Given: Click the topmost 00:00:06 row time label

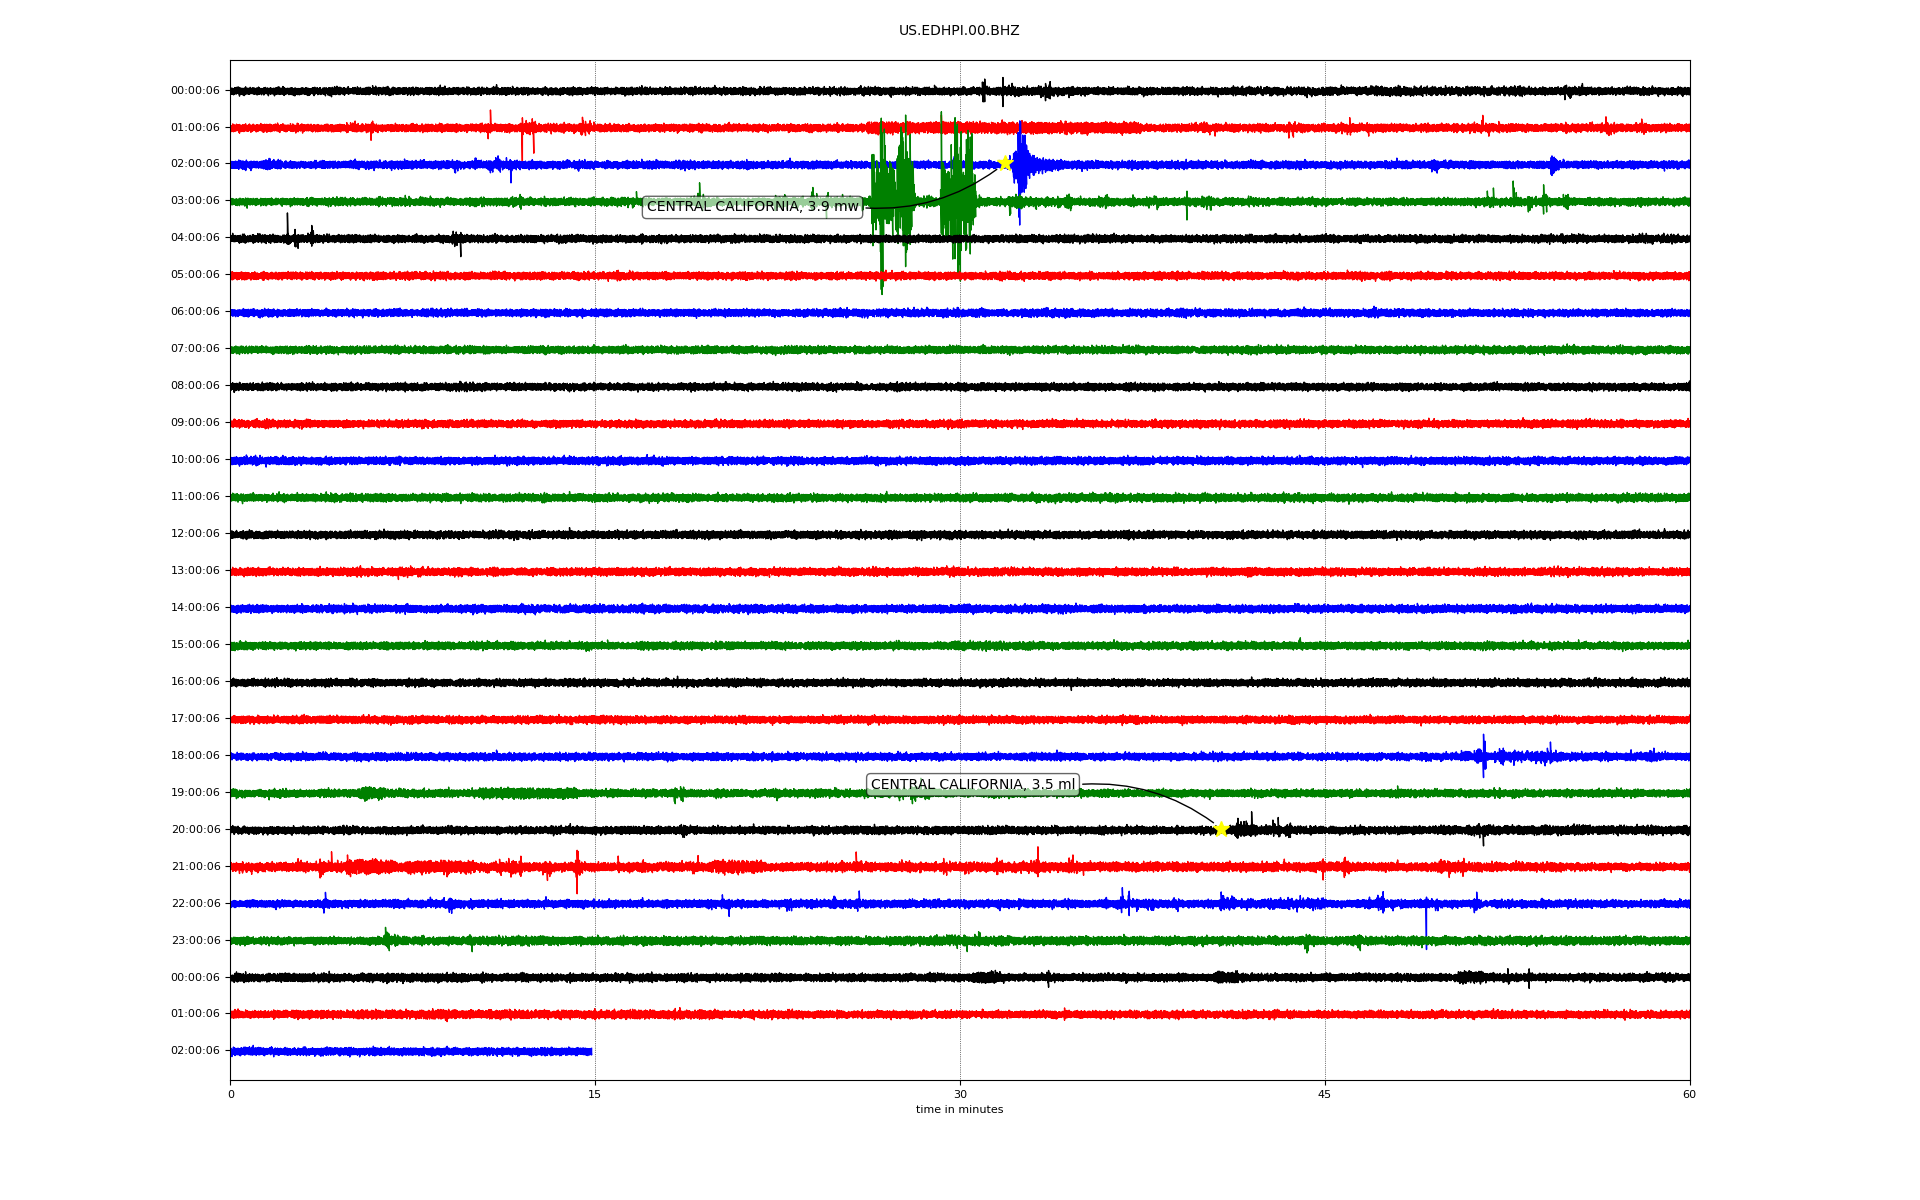Looking at the screenshot, I should coord(195,91).
